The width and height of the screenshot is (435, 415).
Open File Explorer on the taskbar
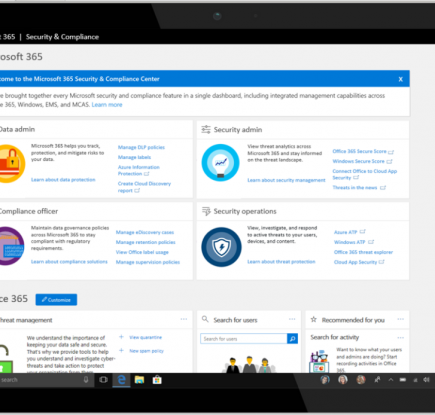(x=139, y=380)
